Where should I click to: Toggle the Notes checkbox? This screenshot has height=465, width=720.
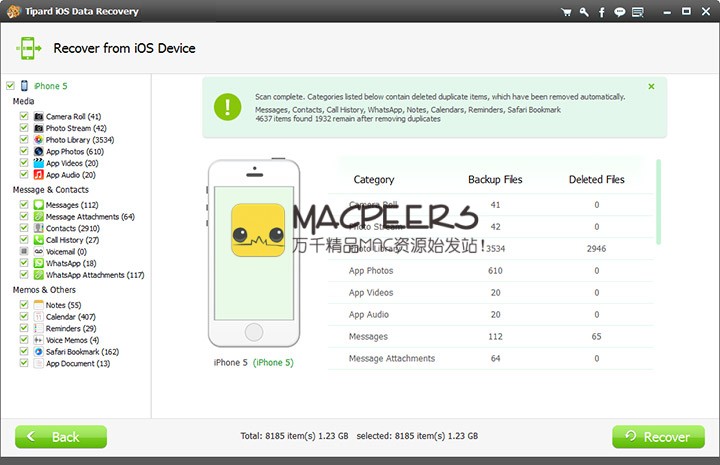click(x=24, y=304)
